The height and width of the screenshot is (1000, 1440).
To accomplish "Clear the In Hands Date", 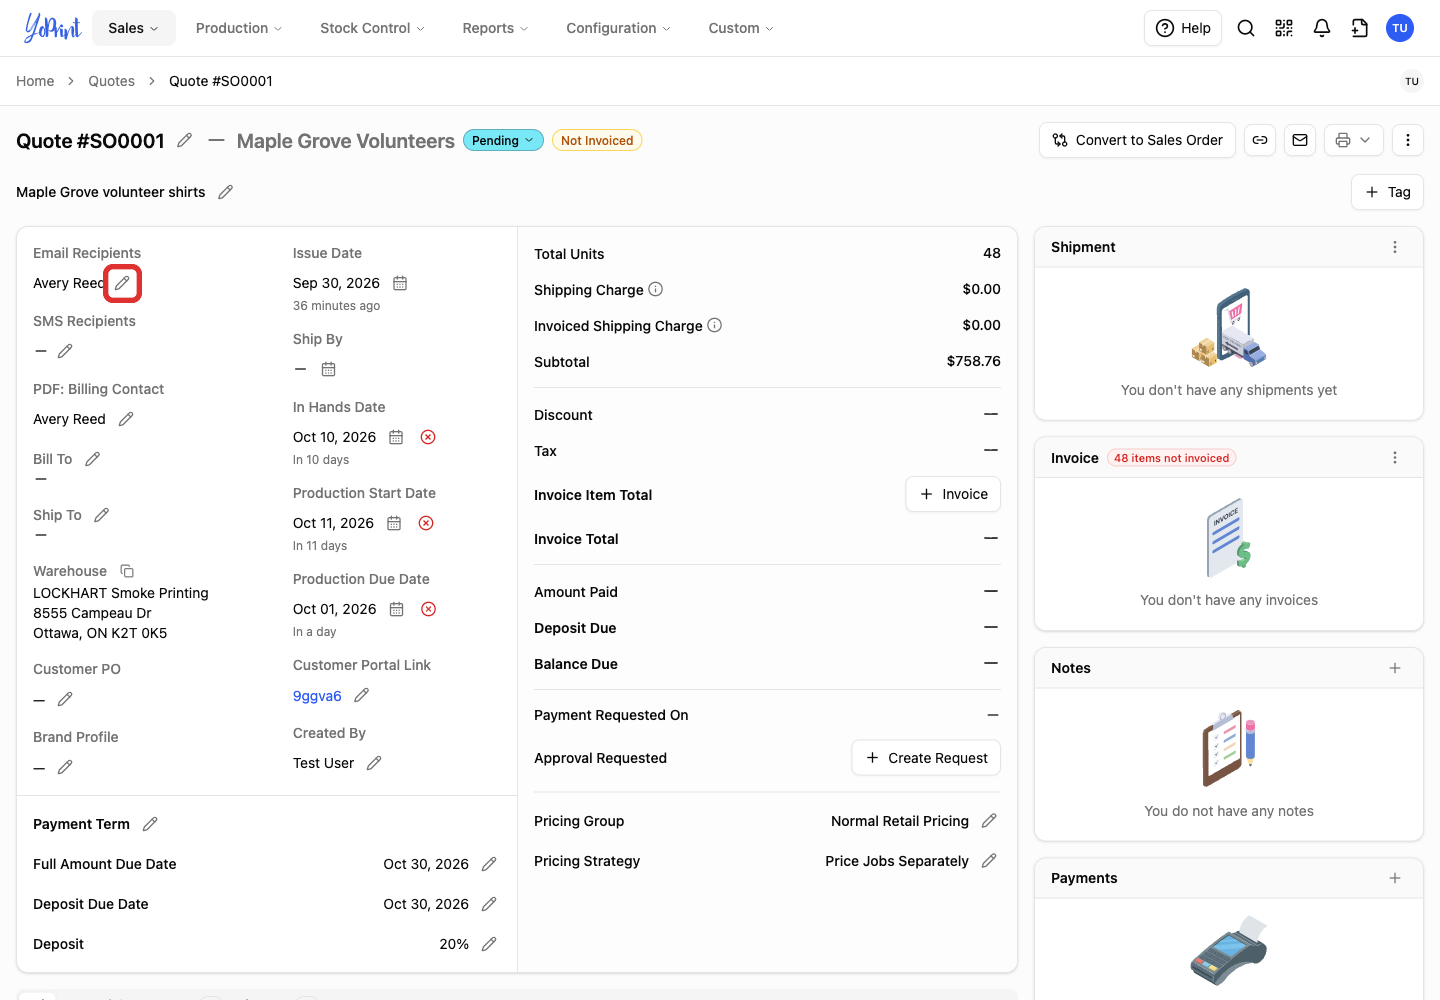I will coord(428,437).
